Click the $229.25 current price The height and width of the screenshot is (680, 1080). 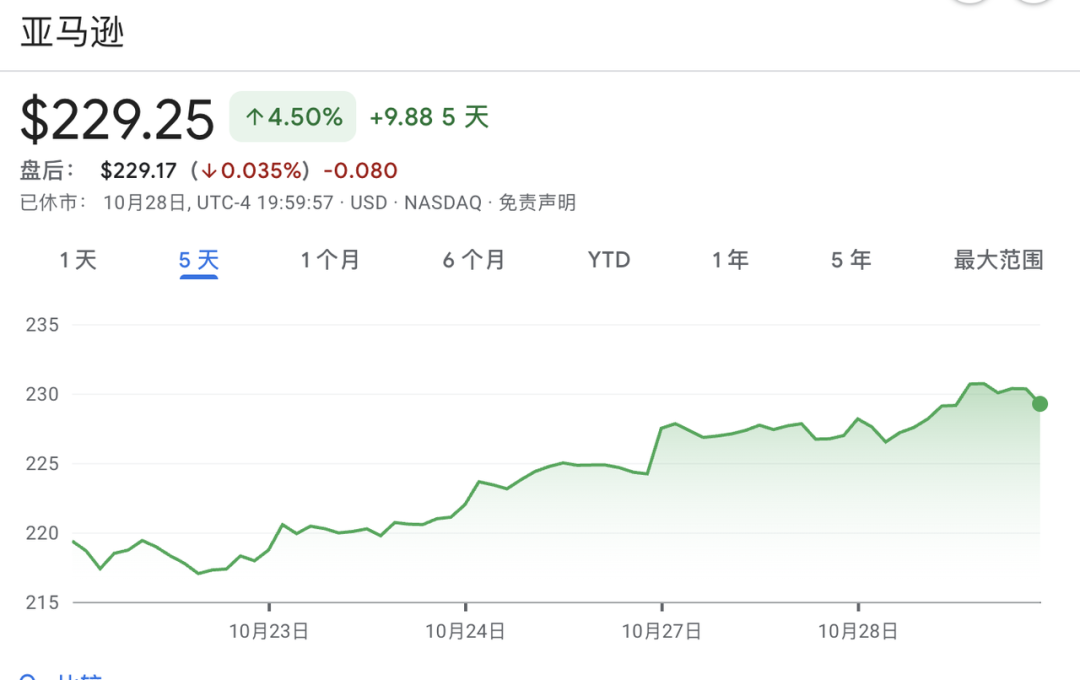118,120
